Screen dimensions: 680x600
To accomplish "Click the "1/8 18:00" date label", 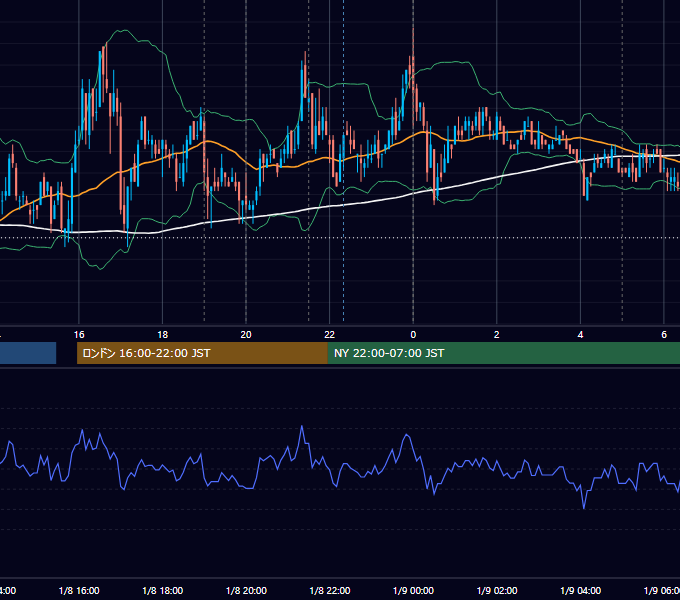I will pos(163,591).
